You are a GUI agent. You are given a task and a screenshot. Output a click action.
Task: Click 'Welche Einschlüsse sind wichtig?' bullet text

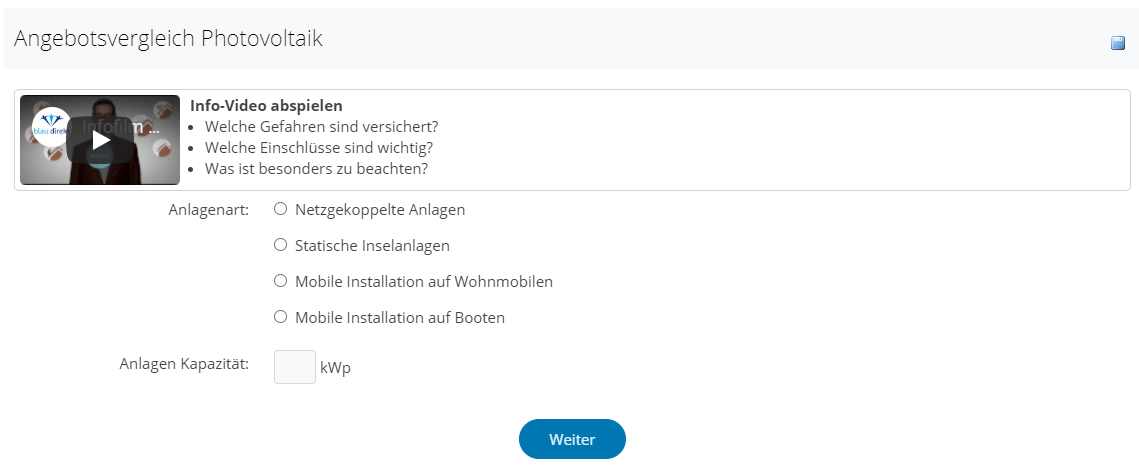(318, 147)
